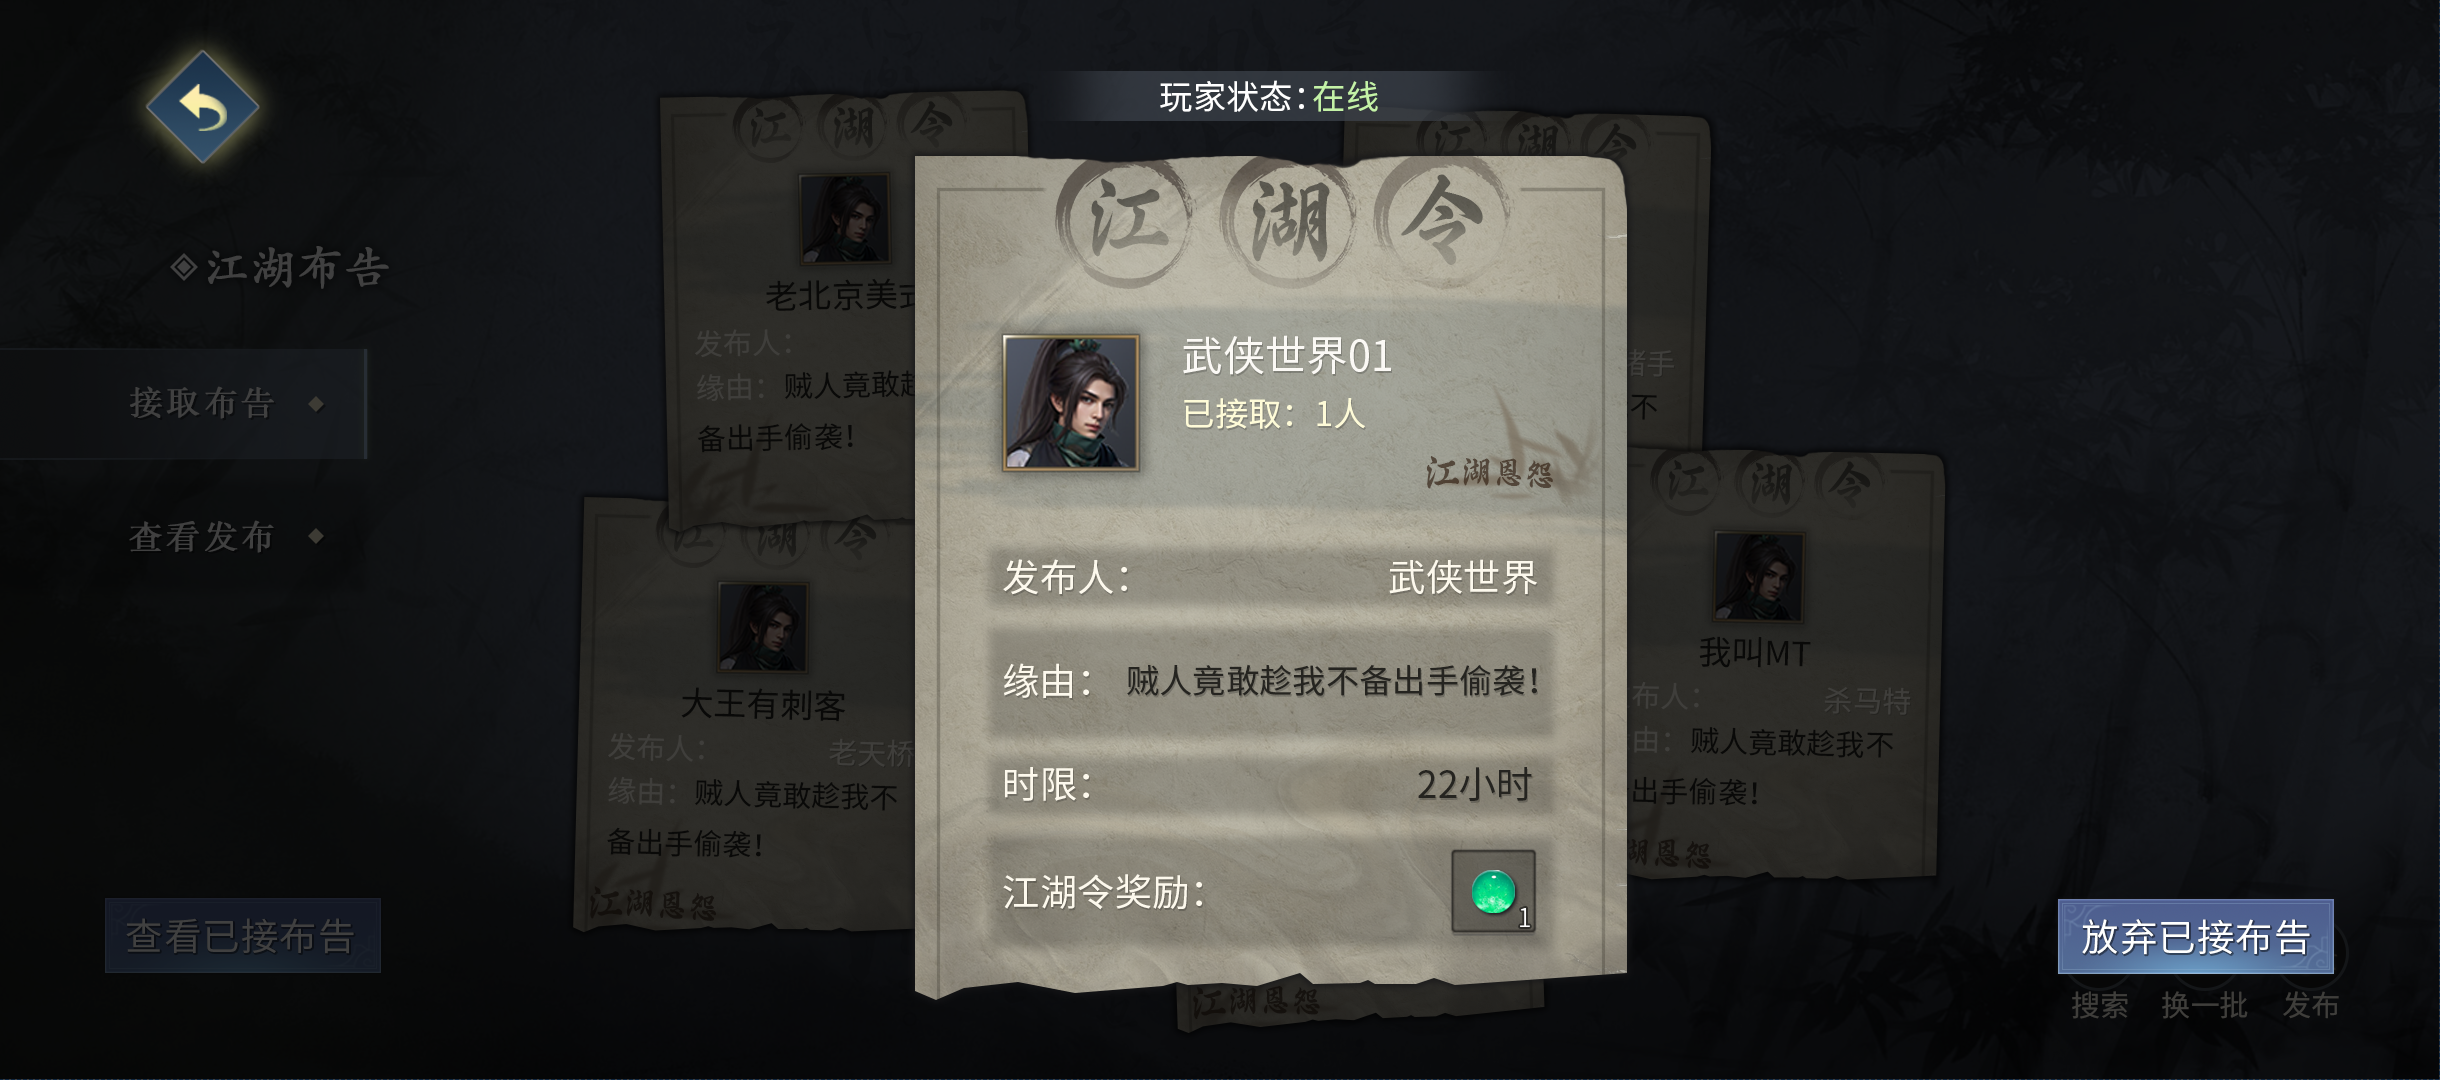Click the 江湖布告 heading diamond icon
The width and height of the screenshot is (2440, 1080).
(x=183, y=267)
